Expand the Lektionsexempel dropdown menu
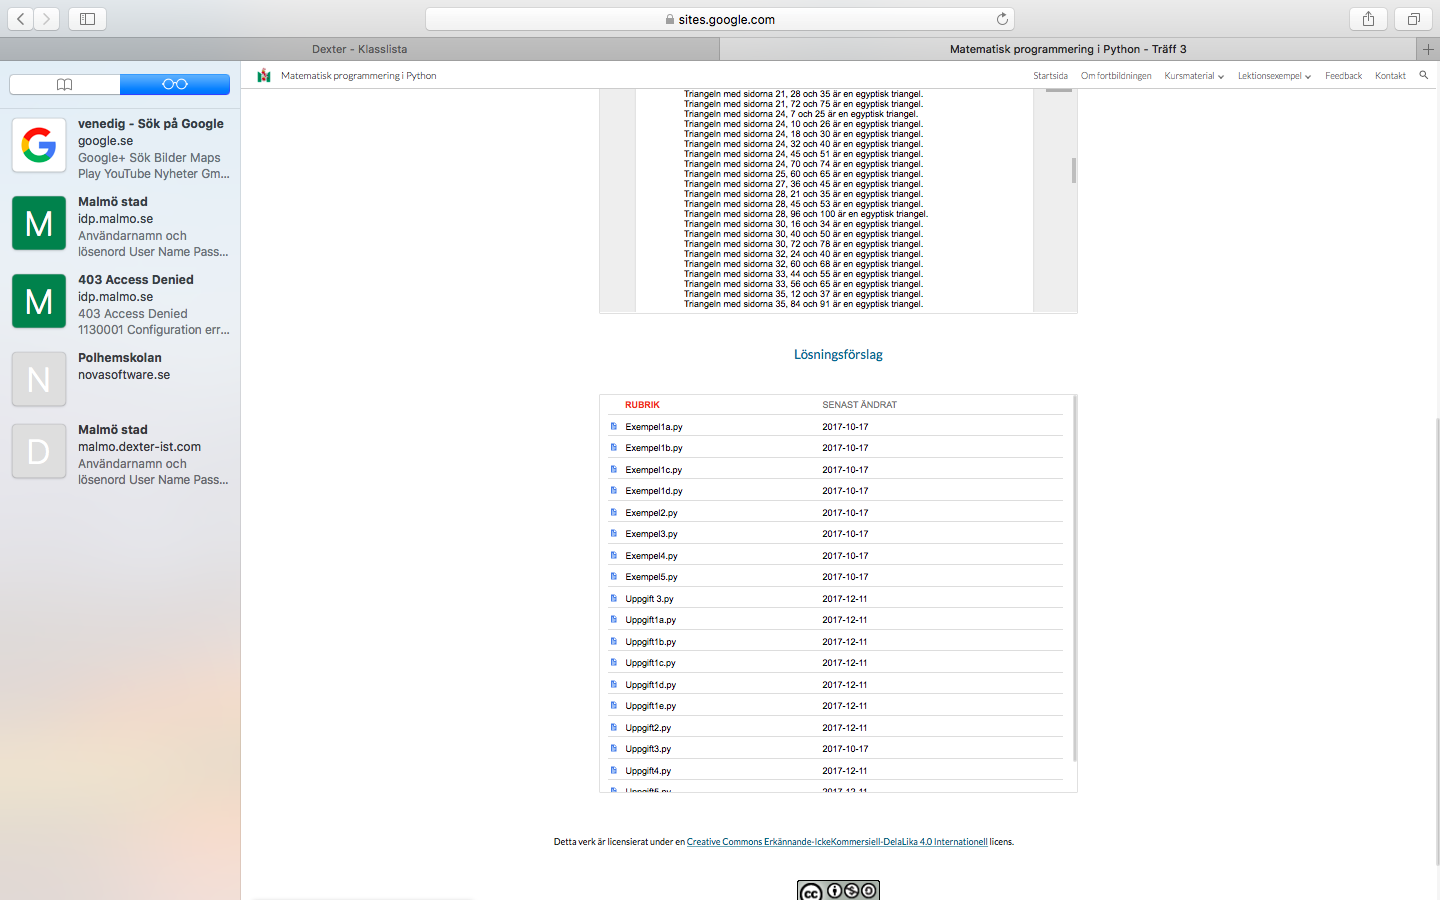 pos(1273,76)
